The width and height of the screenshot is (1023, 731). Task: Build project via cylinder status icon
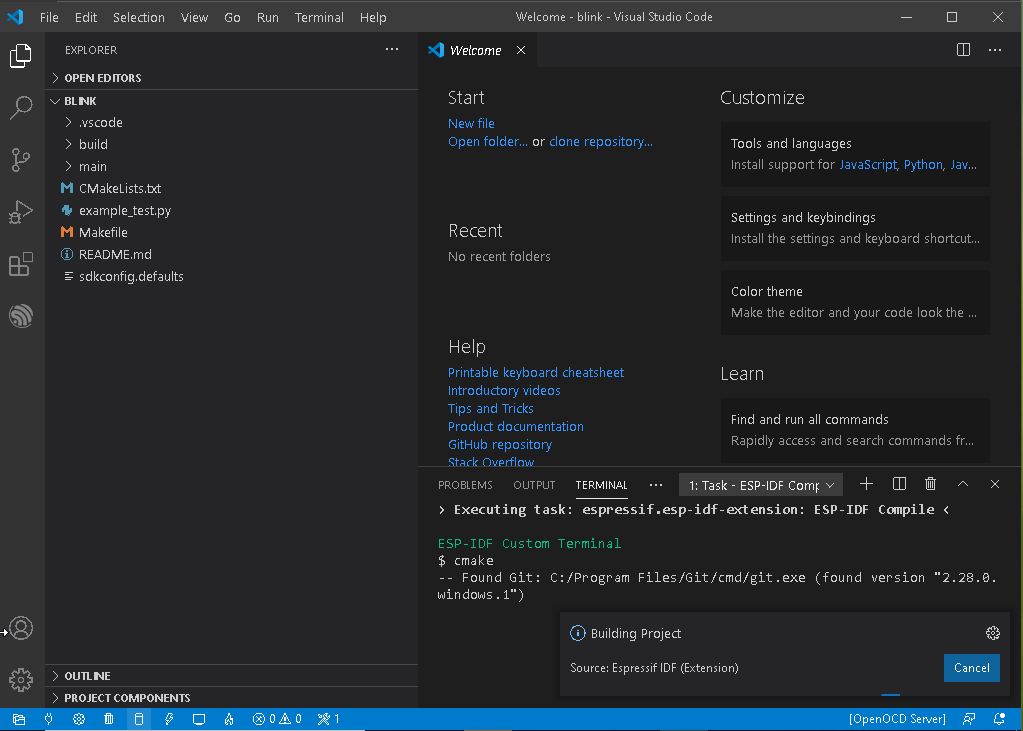(138, 719)
